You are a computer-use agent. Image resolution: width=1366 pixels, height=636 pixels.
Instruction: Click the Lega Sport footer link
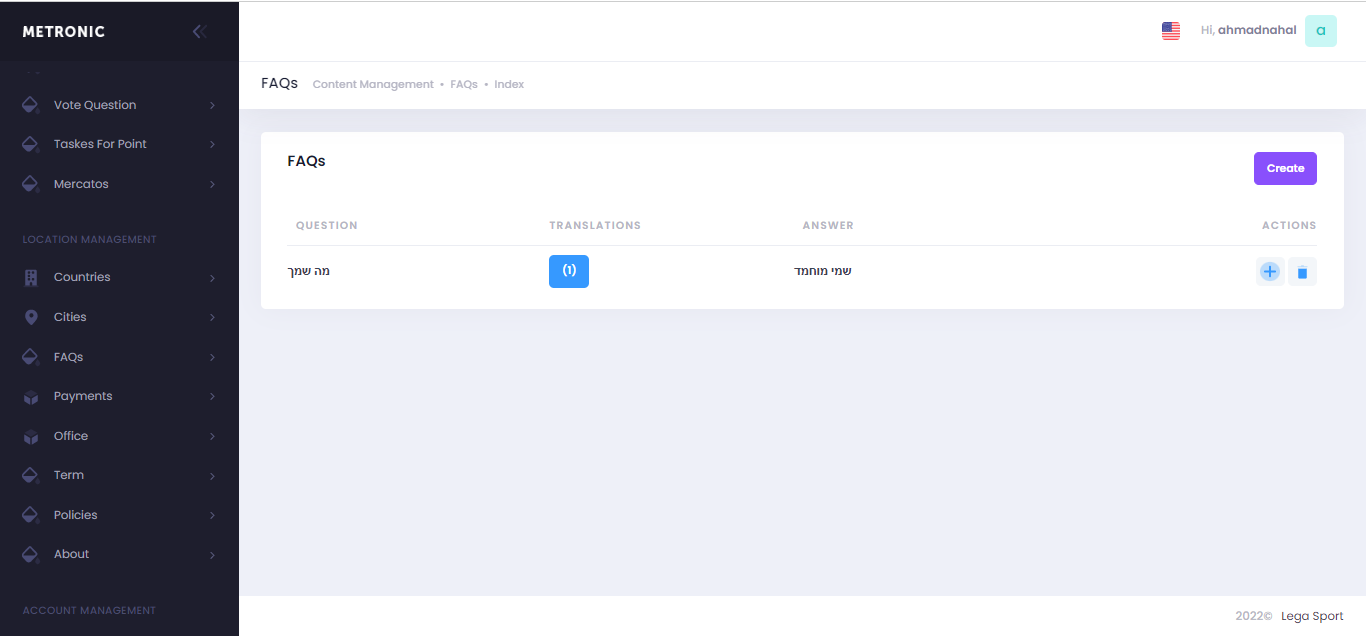click(x=1312, y=616)
